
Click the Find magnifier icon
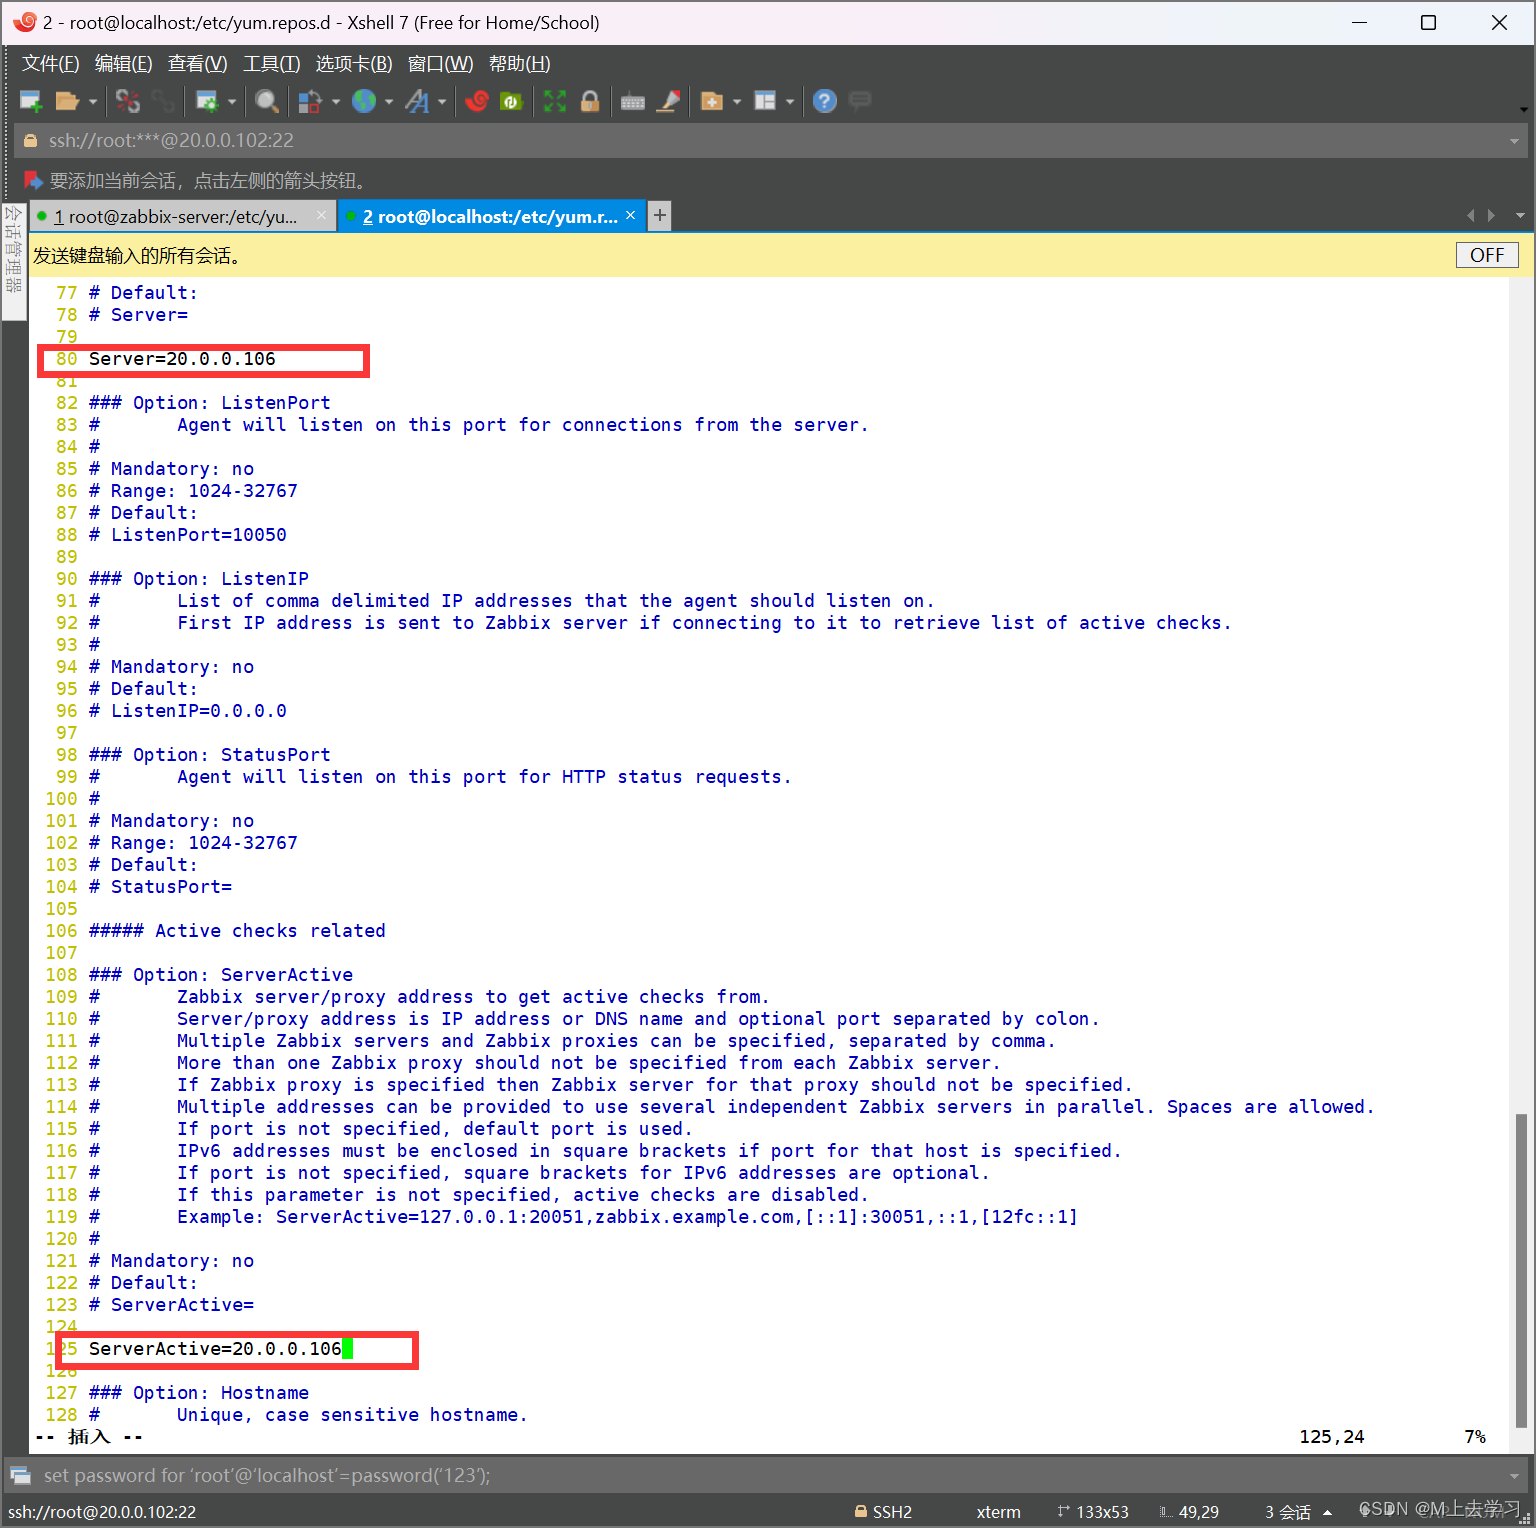[x=266, y=101]
